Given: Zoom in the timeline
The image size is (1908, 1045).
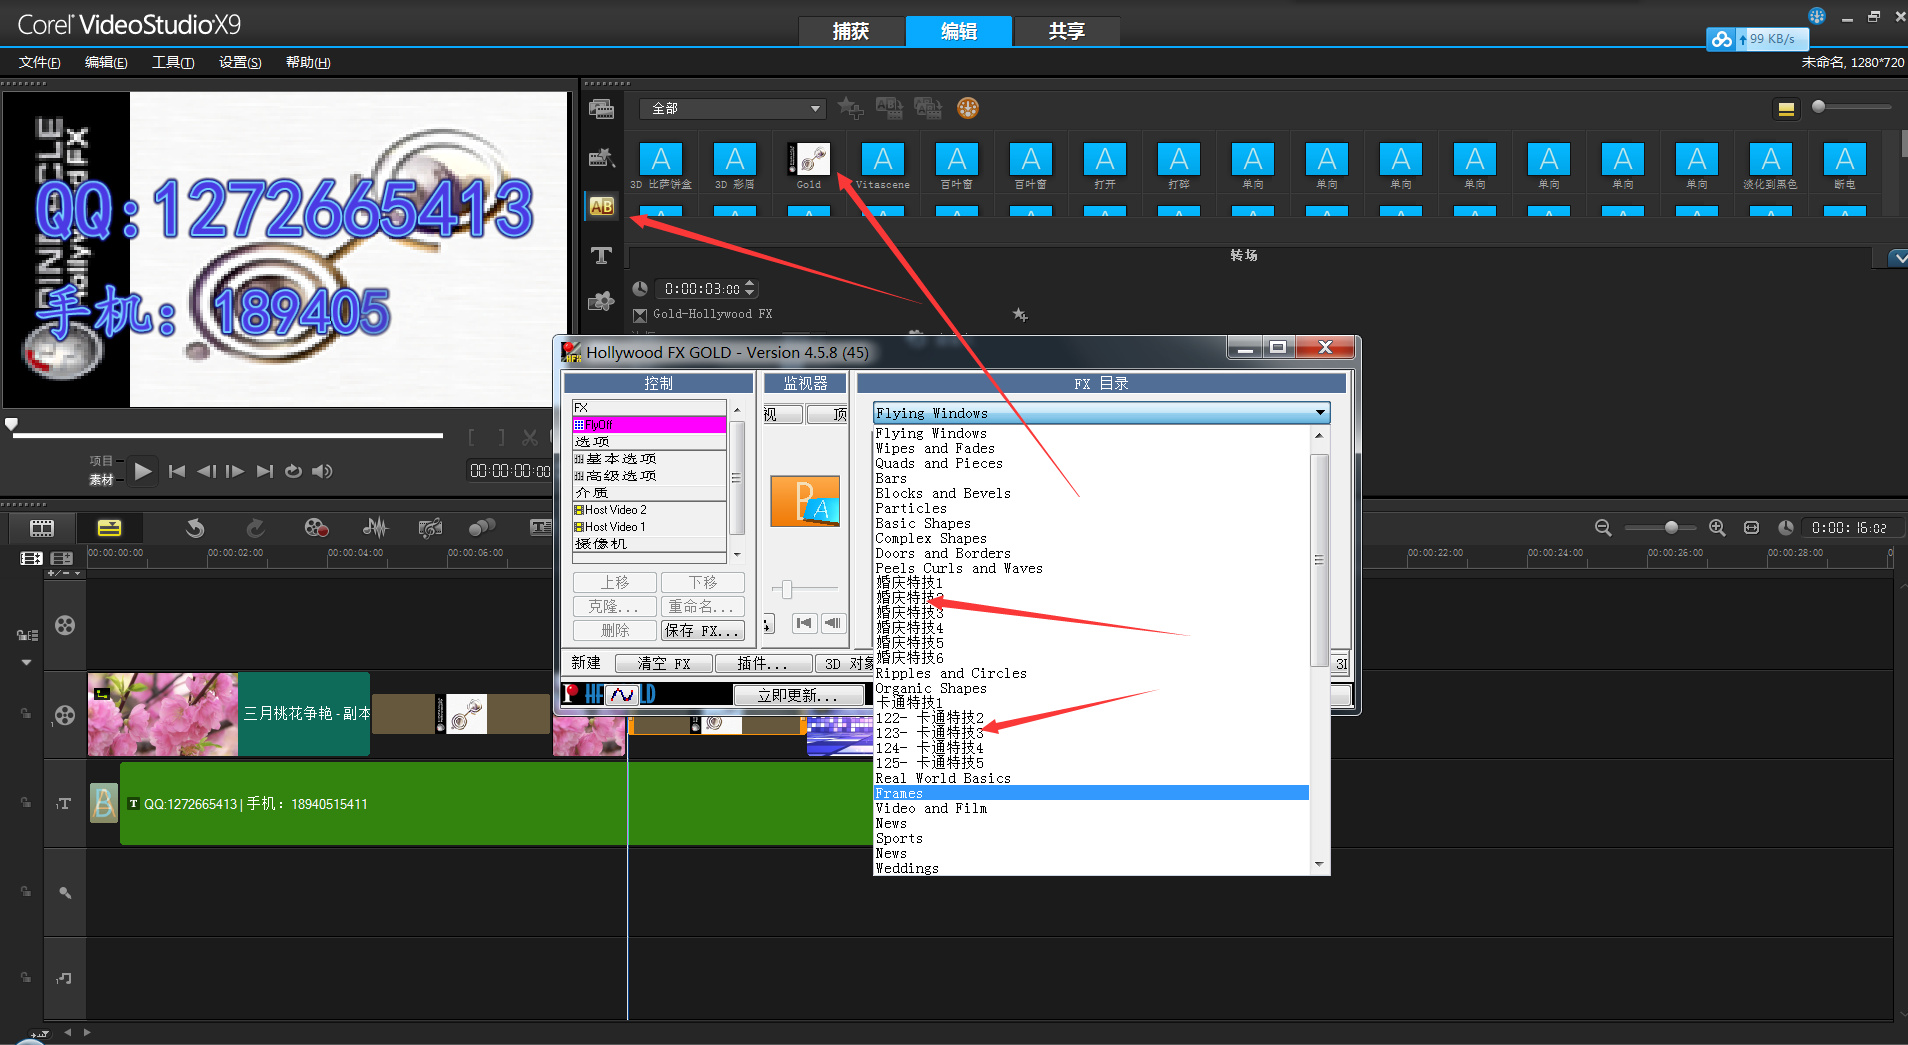Looking at the screenshot, I should (x=1717, y=528).
